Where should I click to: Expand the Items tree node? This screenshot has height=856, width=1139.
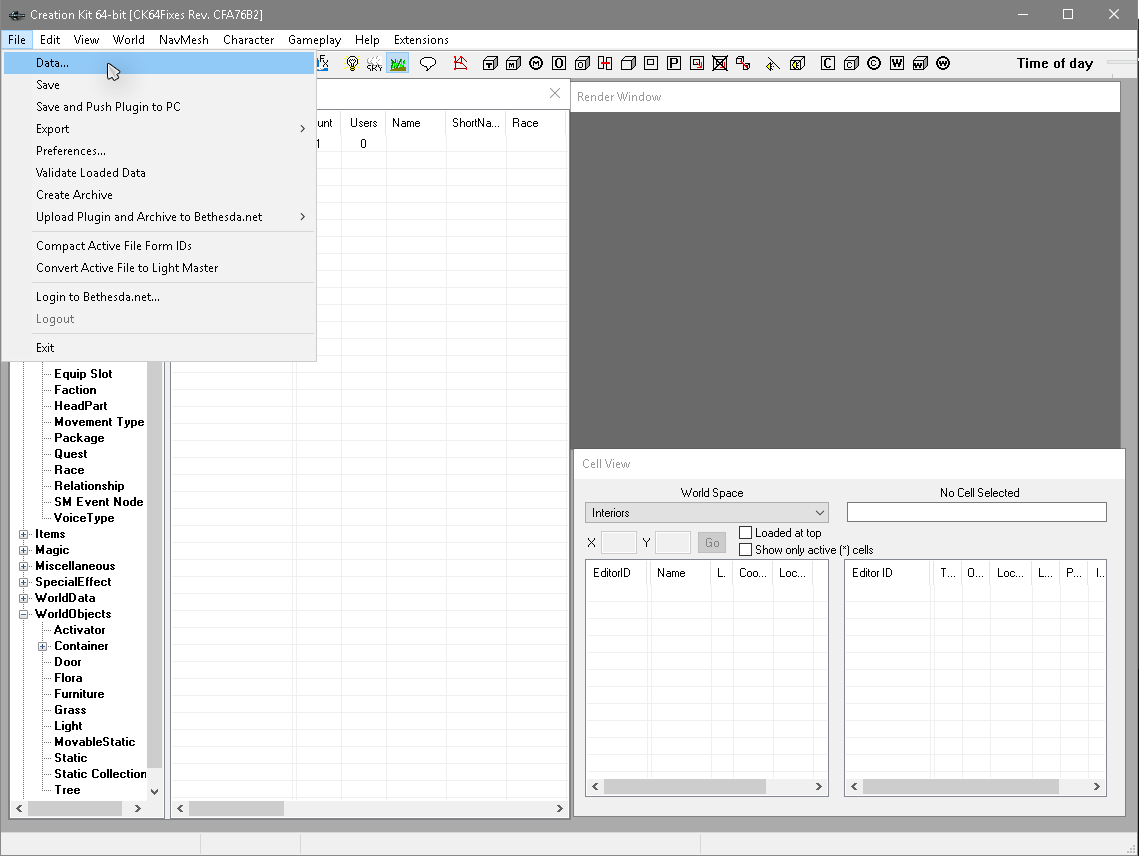pos(24,534)
